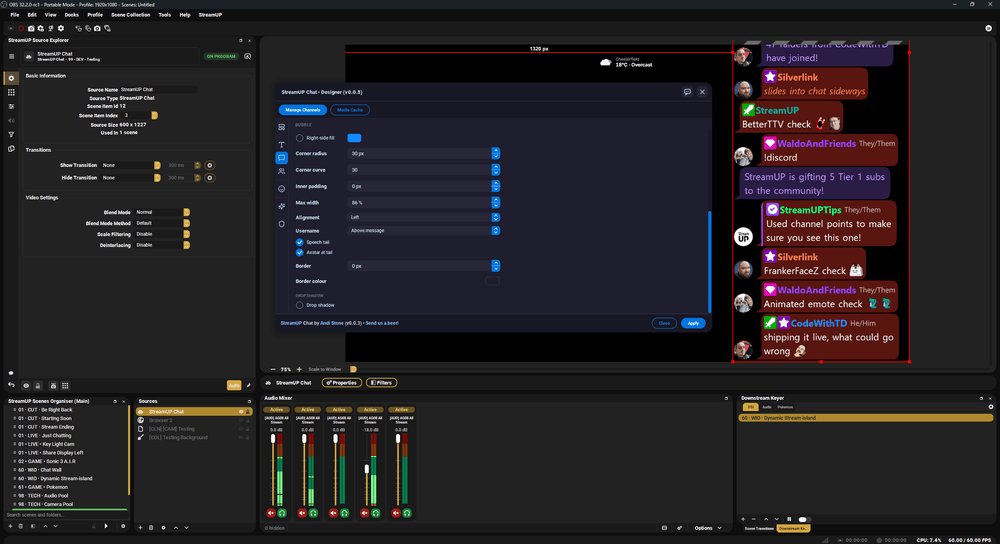Click the red record icon in top toolbar
The height and width of the screenshot is (544, 1000).
21,28
